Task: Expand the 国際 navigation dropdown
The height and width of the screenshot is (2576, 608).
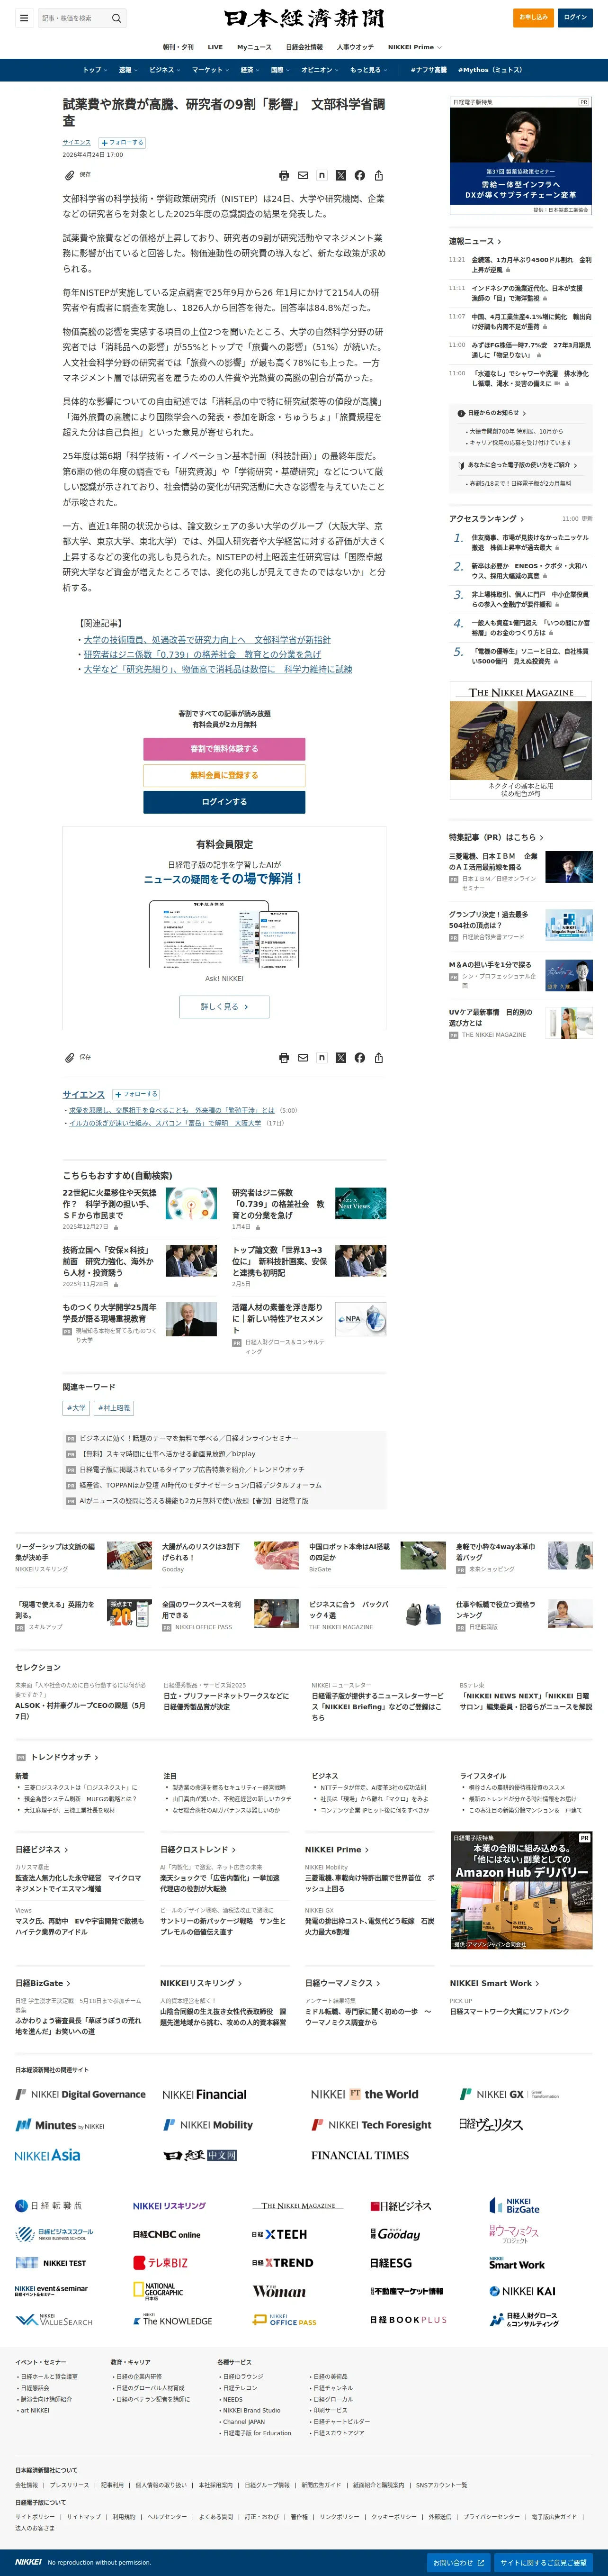Action: [281, 70]
